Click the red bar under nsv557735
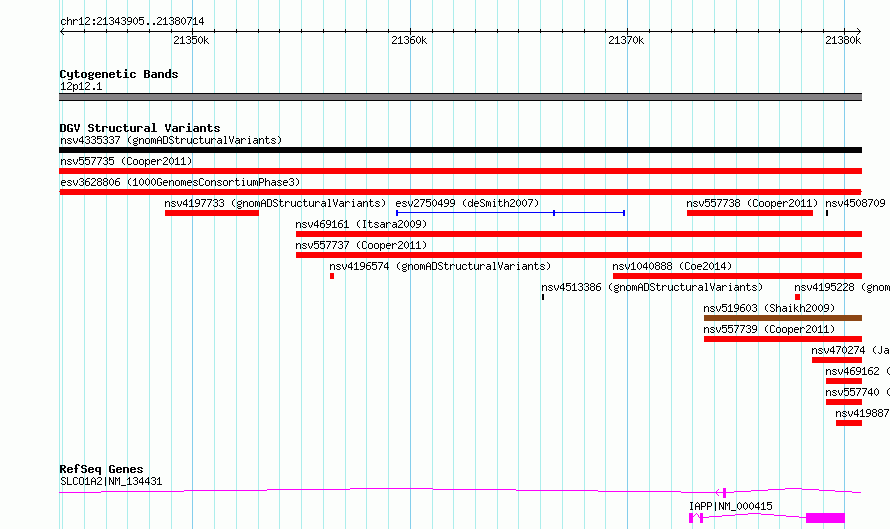 click(x=460, y=171)
